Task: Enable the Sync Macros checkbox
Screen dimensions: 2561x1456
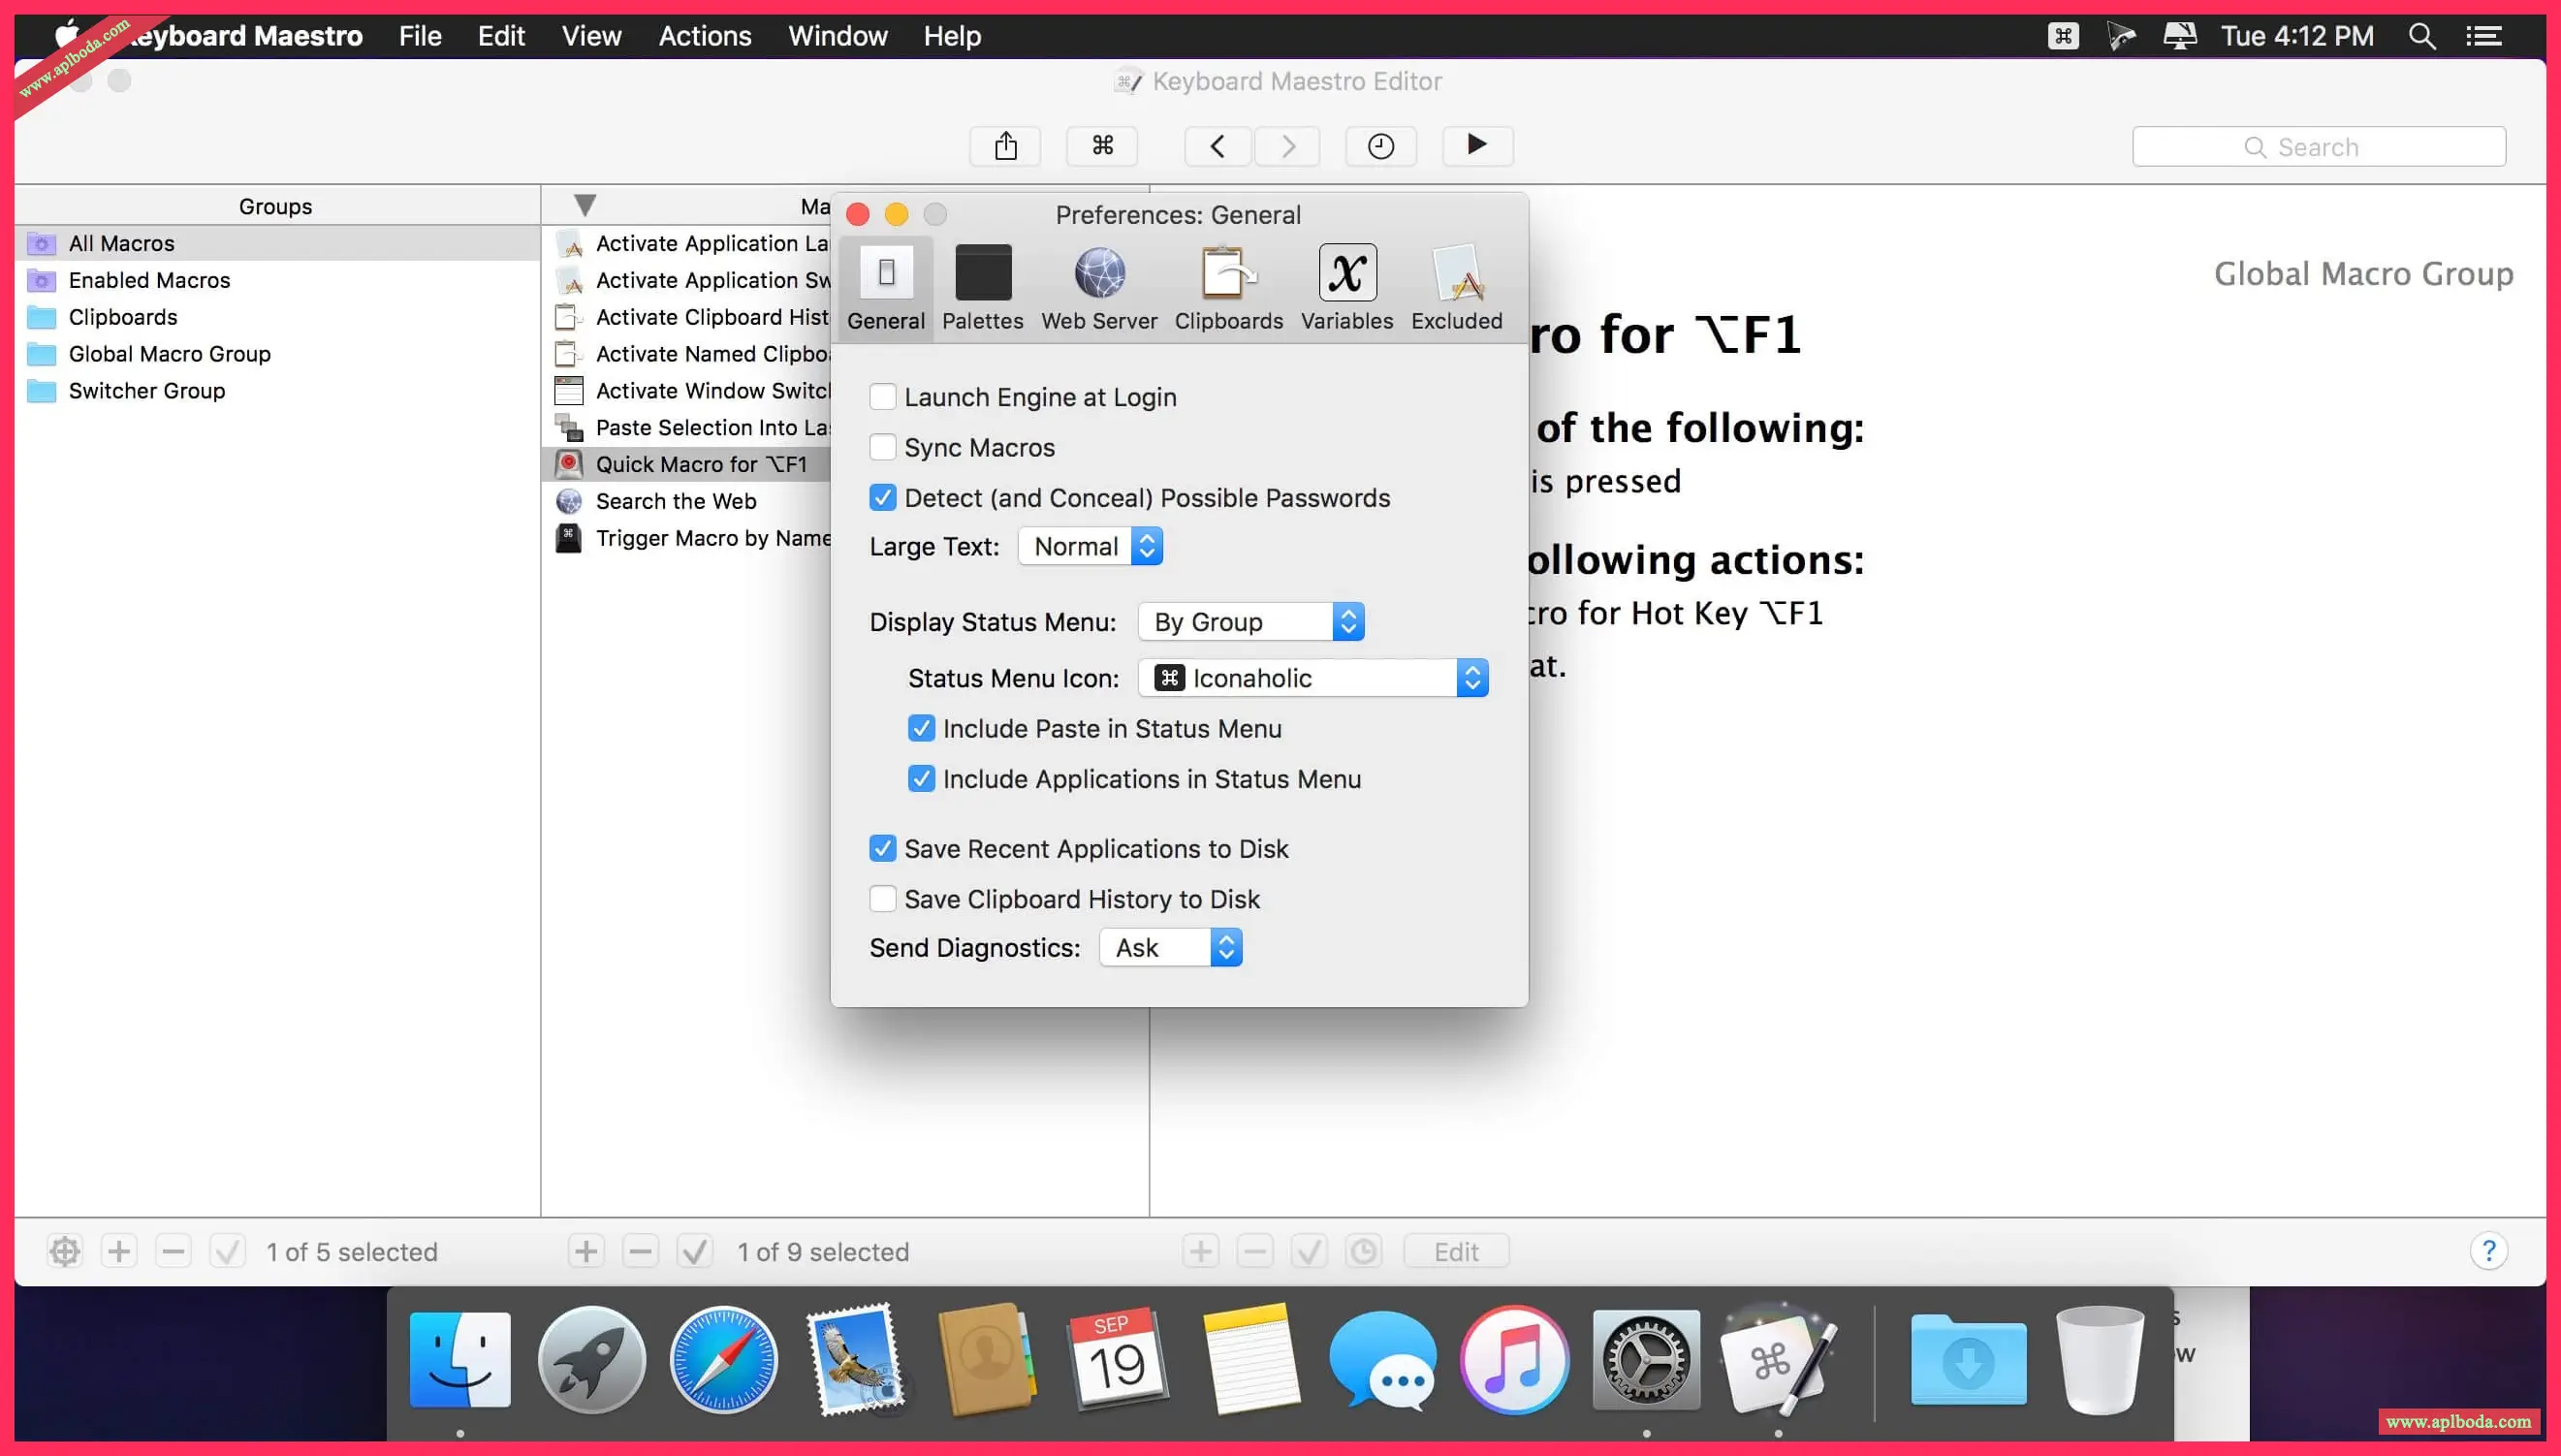Action: (882, 447)
